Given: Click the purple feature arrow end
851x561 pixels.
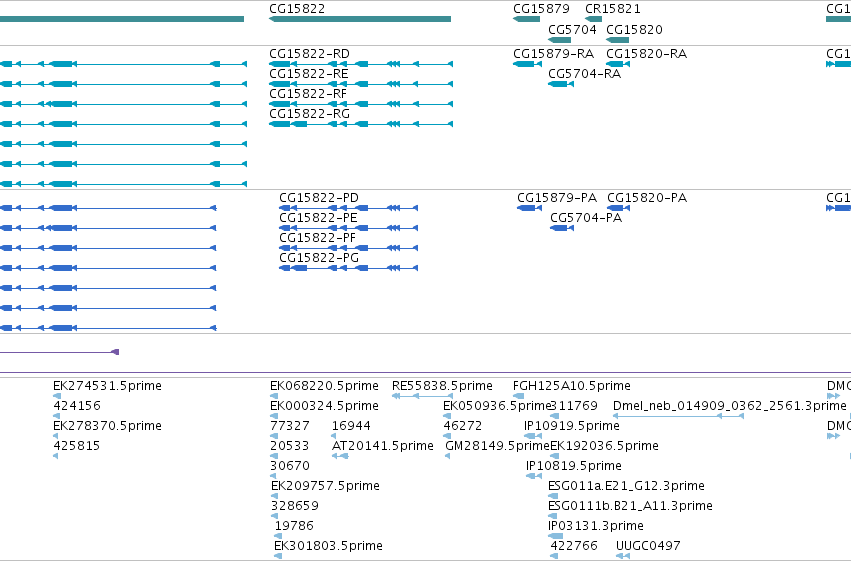Looking at the screenshot, I should [x=115, y=352].
